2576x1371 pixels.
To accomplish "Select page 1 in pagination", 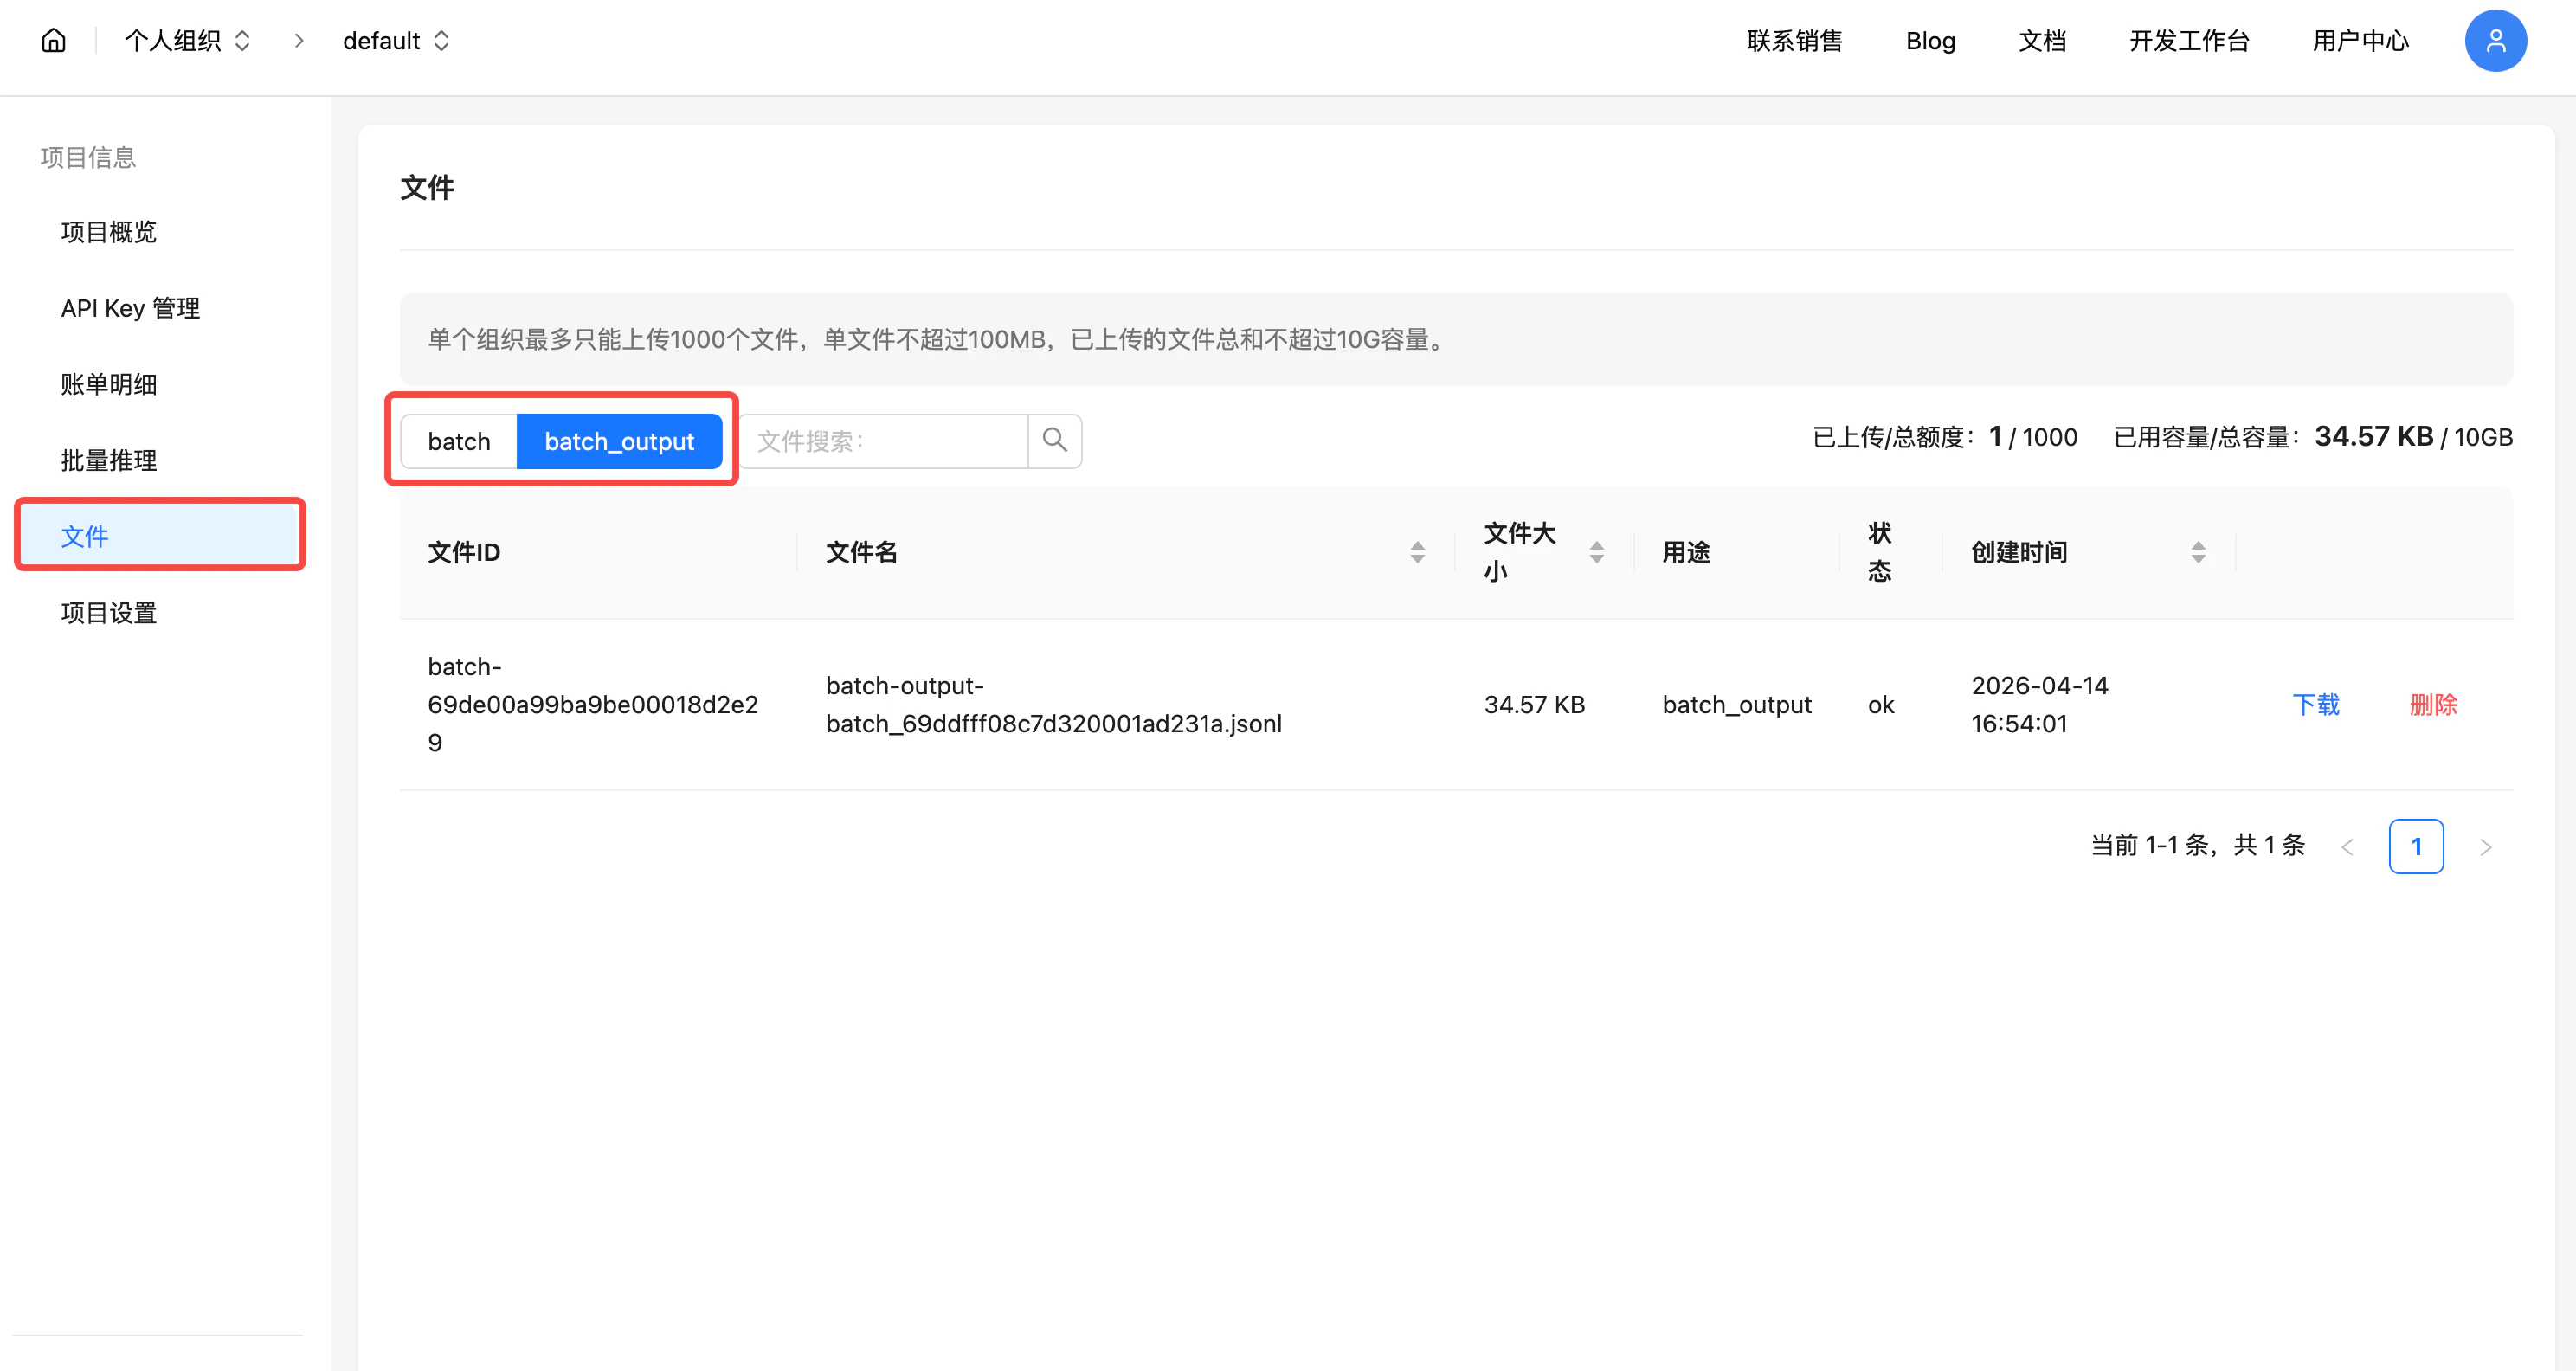I will coord(2417,845).
